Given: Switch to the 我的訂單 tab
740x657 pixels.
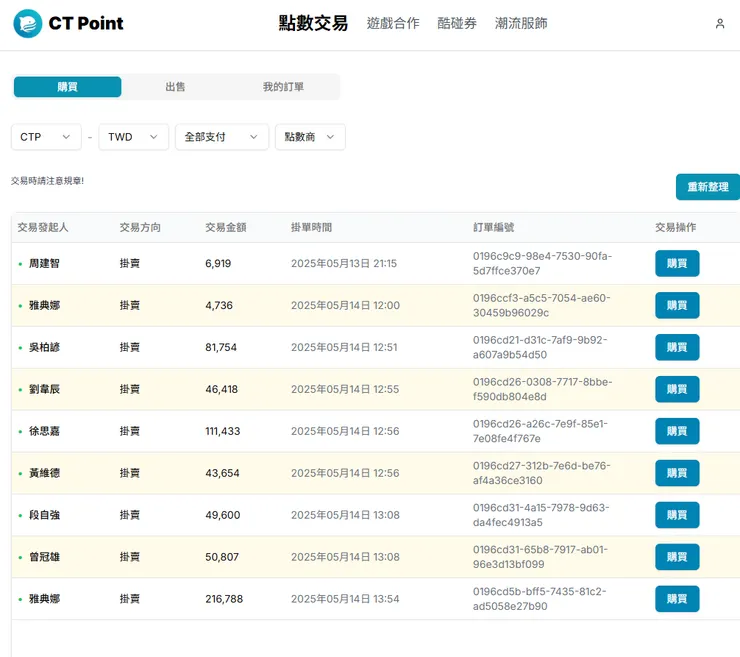Looking at the screenshot, I should point(283,87).
